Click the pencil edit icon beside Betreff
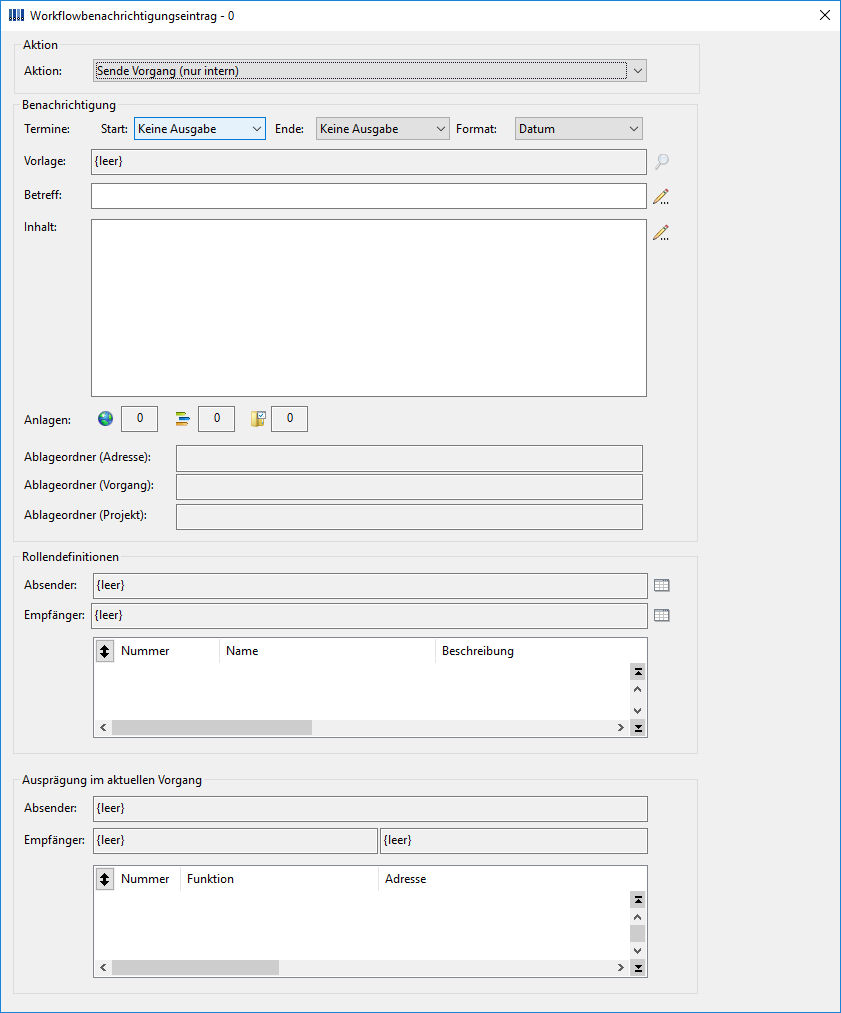841x1013 pixels. tap(661, 196)
